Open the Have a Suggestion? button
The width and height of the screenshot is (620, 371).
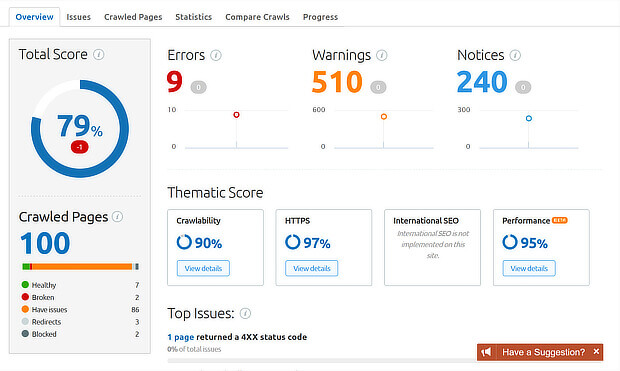[x=540, y=352]
